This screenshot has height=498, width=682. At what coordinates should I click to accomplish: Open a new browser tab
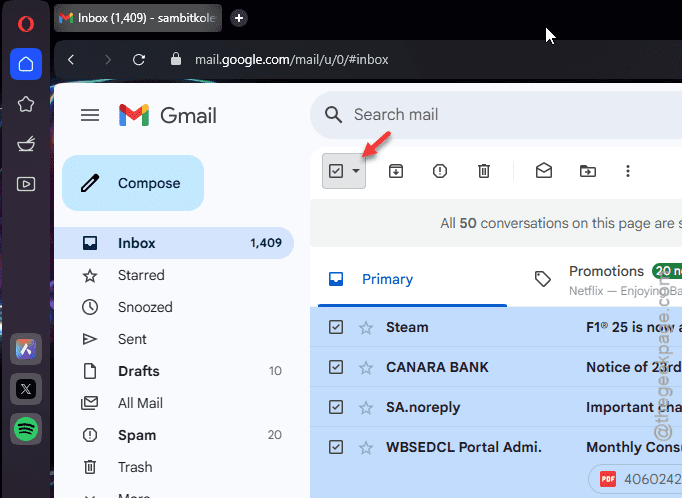coord(239,18)
